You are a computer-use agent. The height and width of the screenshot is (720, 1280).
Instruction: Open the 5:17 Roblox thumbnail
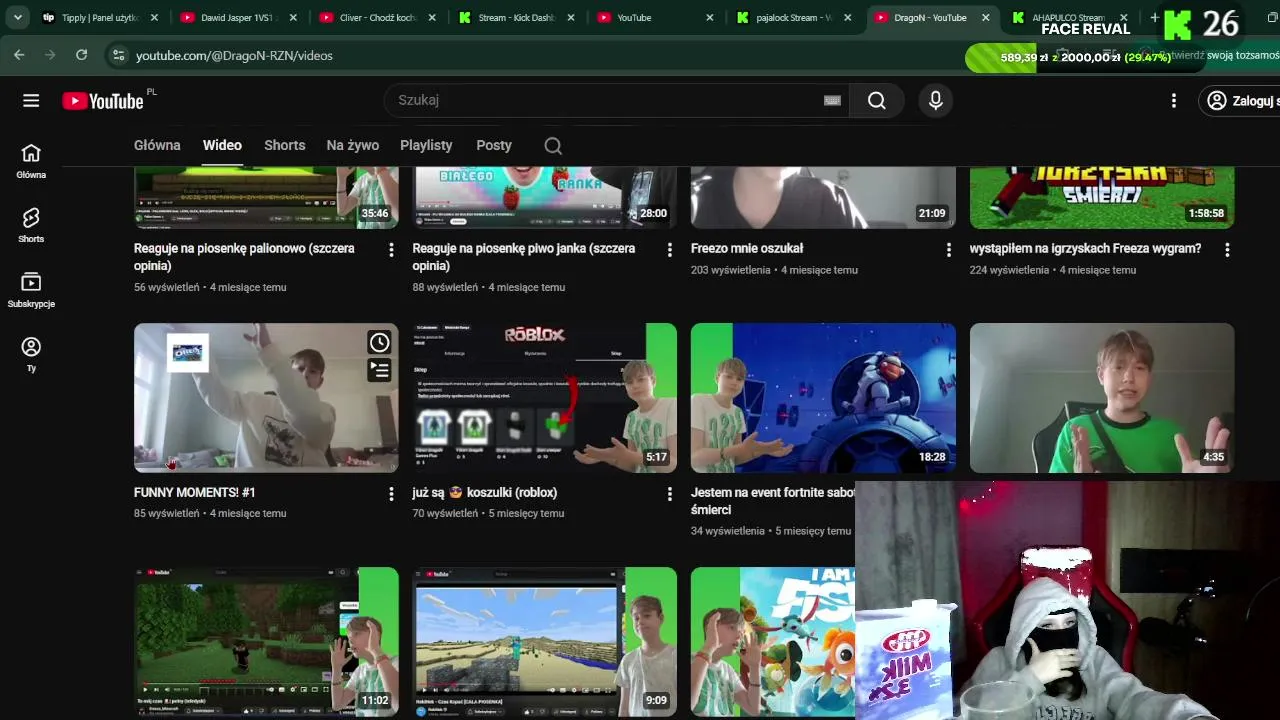tap(545, 397)
